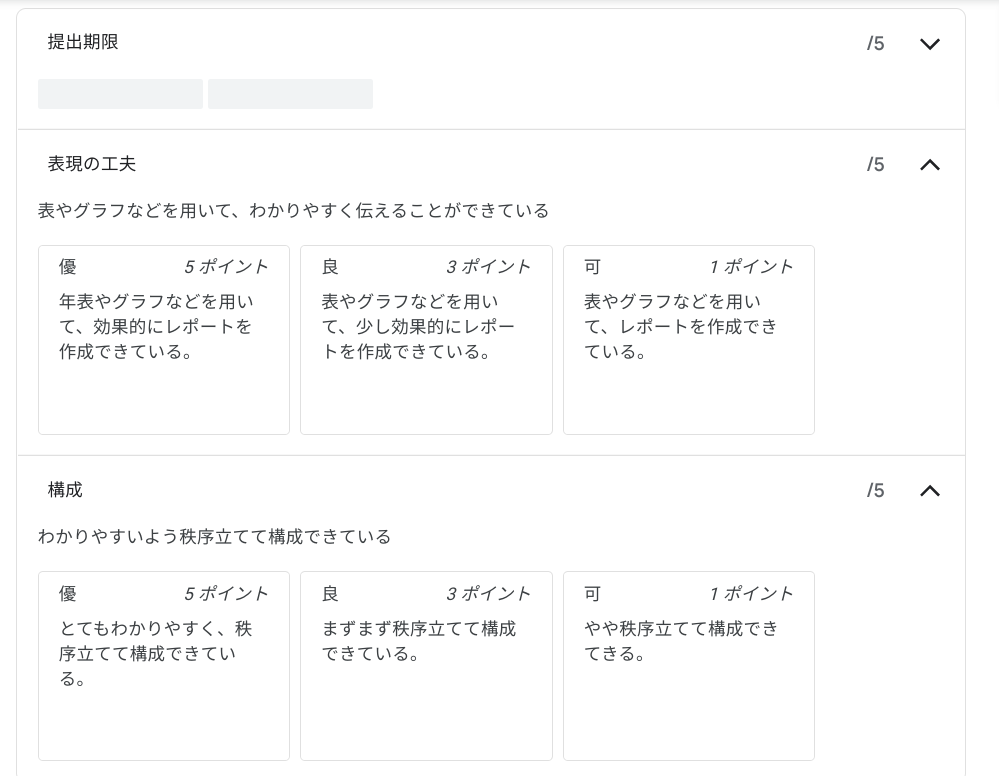Collapse the 表現の工夫 criterion chevron
Screen dimensions: 999x776
pos(930,165)
